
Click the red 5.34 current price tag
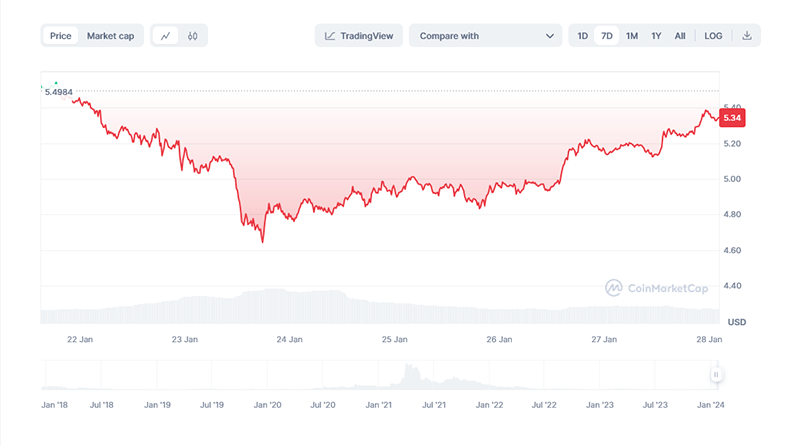(x=732, y=118)
